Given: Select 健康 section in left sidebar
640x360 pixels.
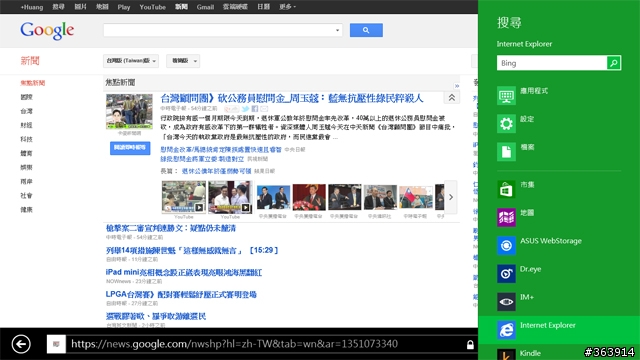Looking at the screenshot, I should 27,209.
